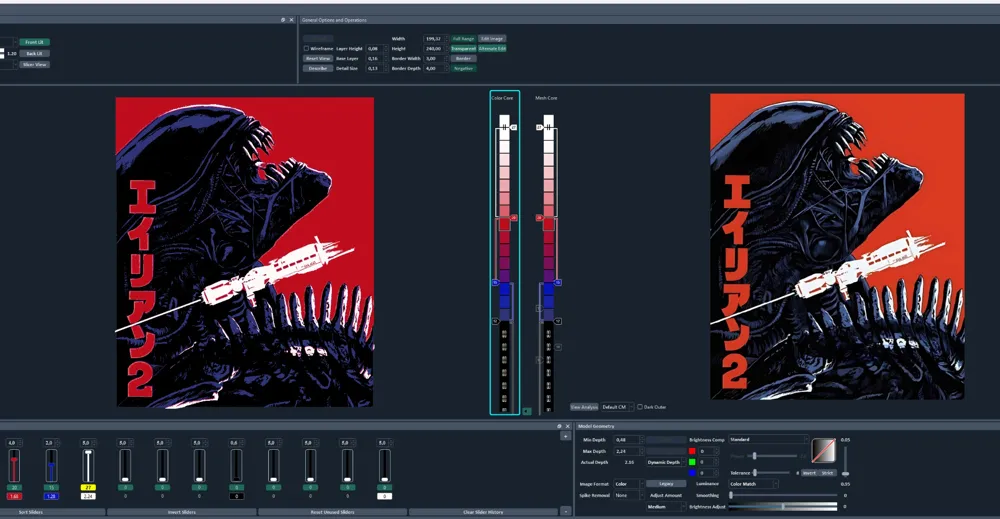Click the Edit Image button
Viewport: 1000px width, 519px height.
click(492, 38)
